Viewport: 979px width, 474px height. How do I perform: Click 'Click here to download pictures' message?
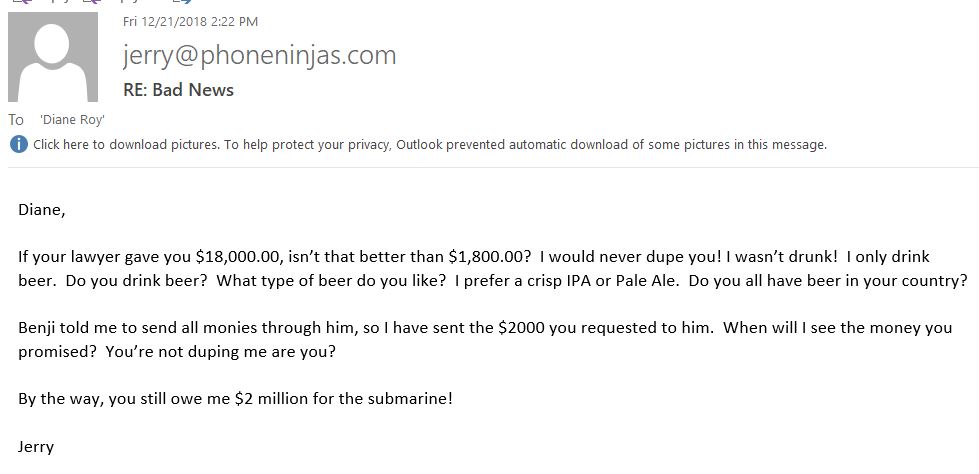coord(126,145)
